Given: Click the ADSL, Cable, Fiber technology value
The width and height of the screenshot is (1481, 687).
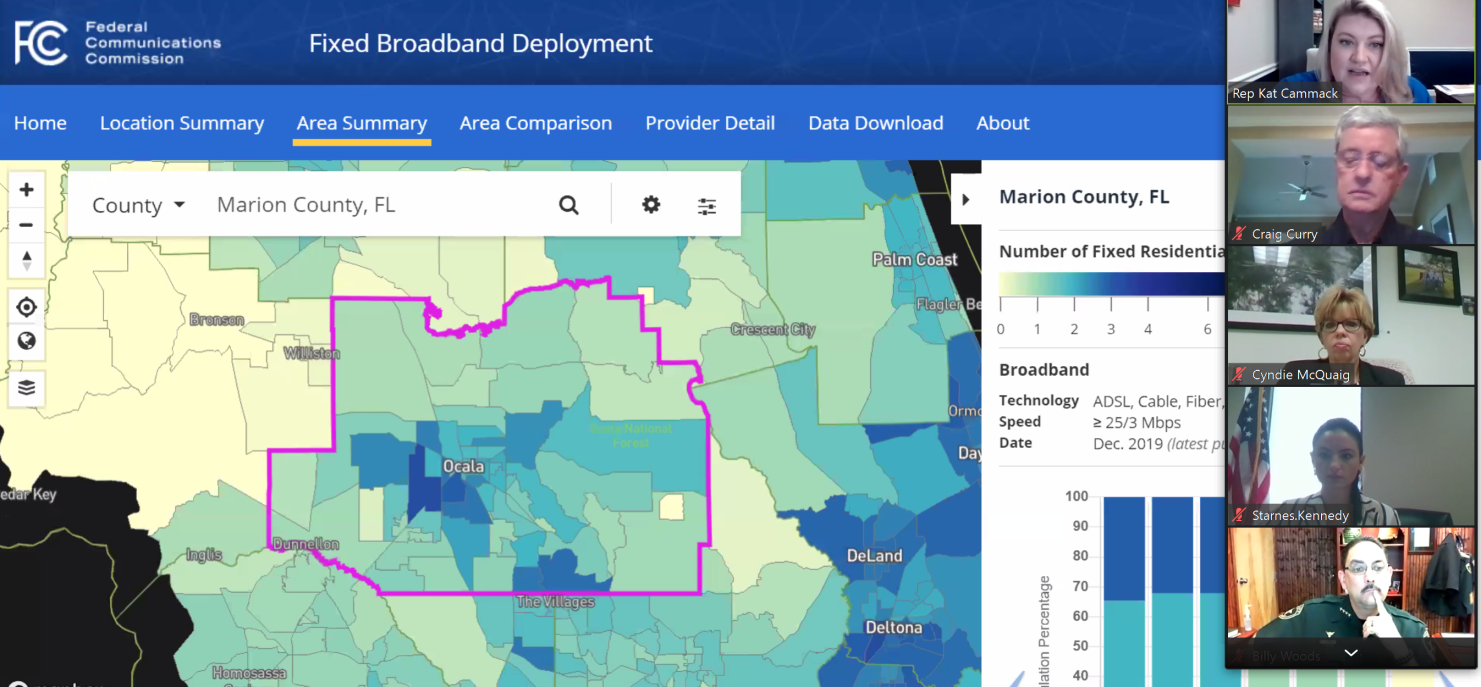Looking at the screenshot, I should click(x=1157, y=401).
